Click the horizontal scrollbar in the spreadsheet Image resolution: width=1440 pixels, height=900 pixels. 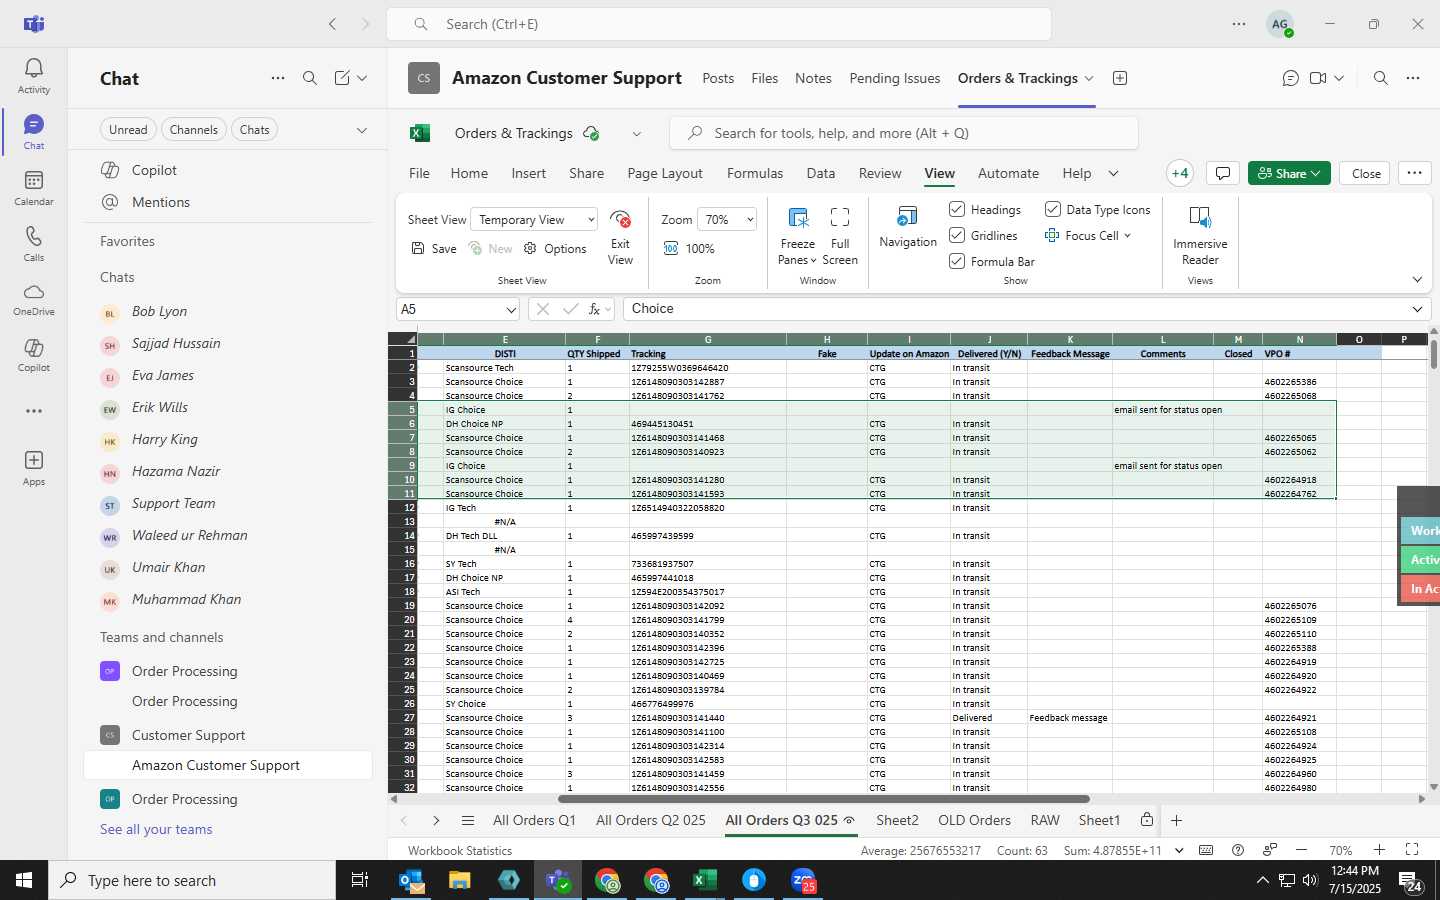pyautogui.click(x=823, y=799)
